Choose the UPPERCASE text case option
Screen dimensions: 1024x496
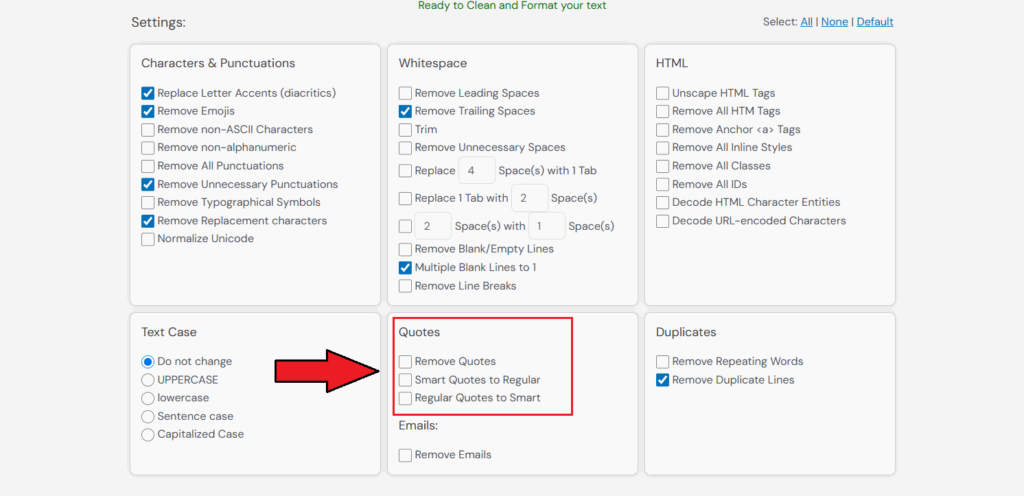(148, 380)
